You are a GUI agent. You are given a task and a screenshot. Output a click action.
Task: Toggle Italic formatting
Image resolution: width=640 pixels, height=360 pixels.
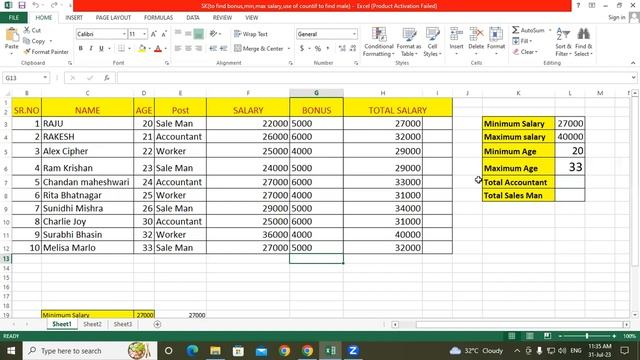91,49
